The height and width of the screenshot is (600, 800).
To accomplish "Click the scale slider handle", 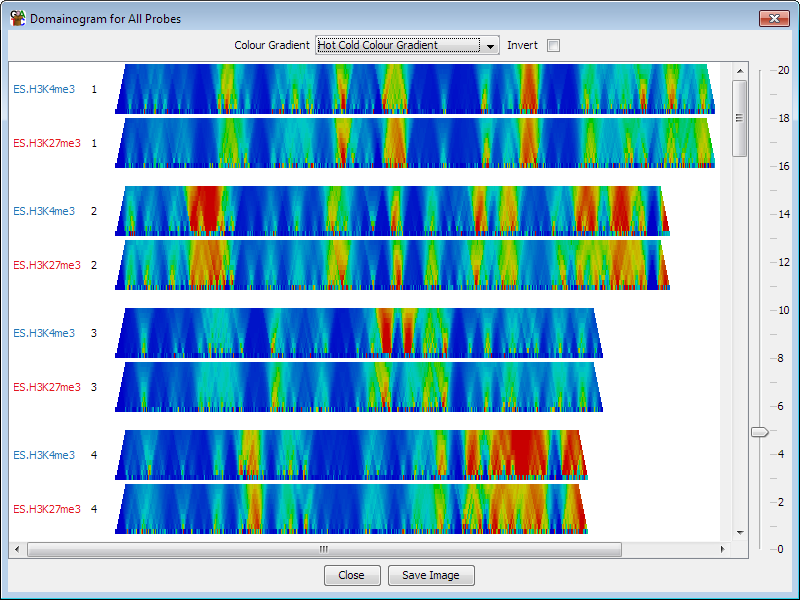I will [760, 432].
